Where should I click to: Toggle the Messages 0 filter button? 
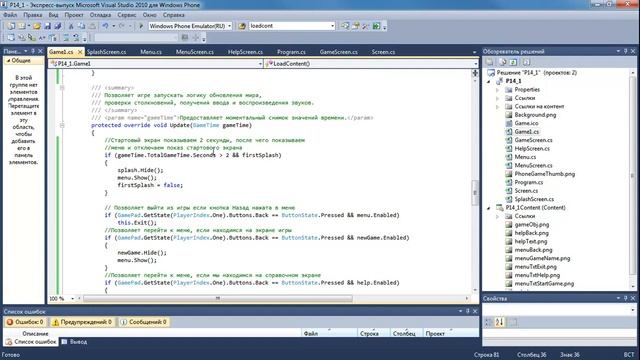tap(144, 322)
